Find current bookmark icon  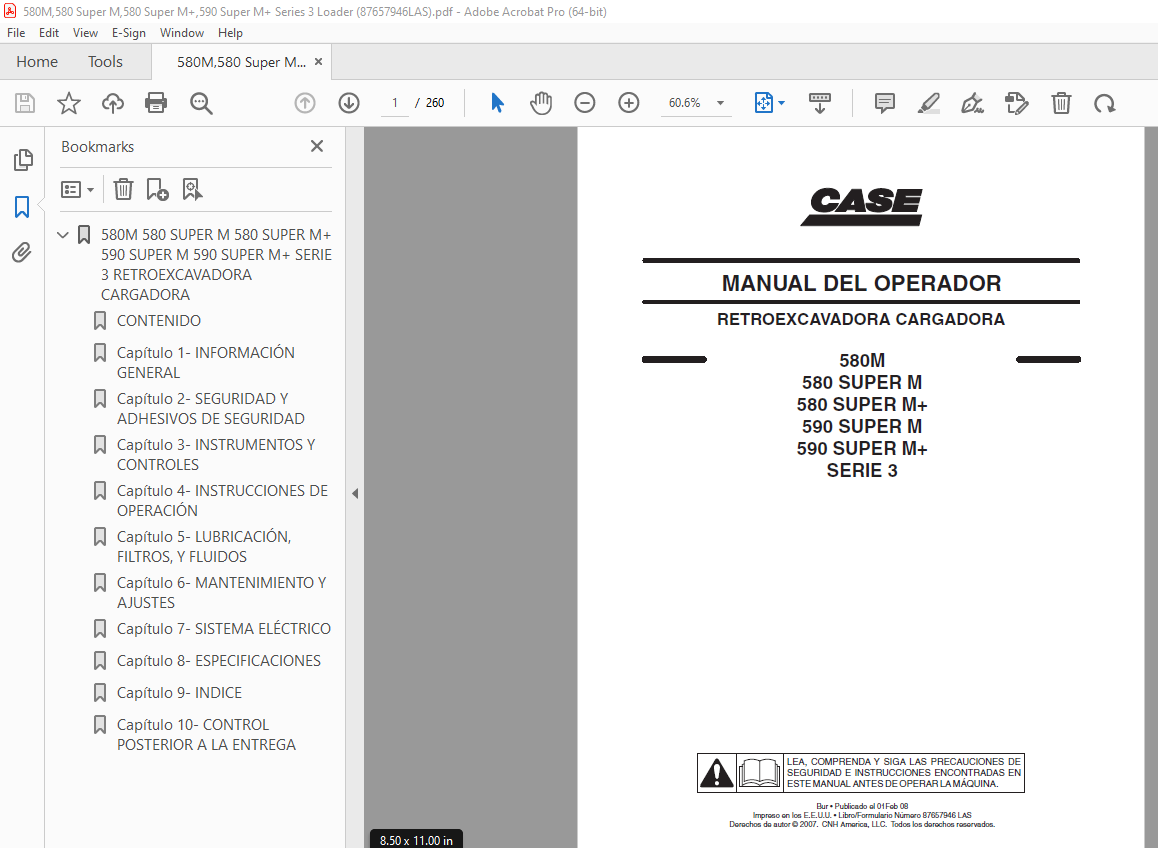tap(192, 190)
